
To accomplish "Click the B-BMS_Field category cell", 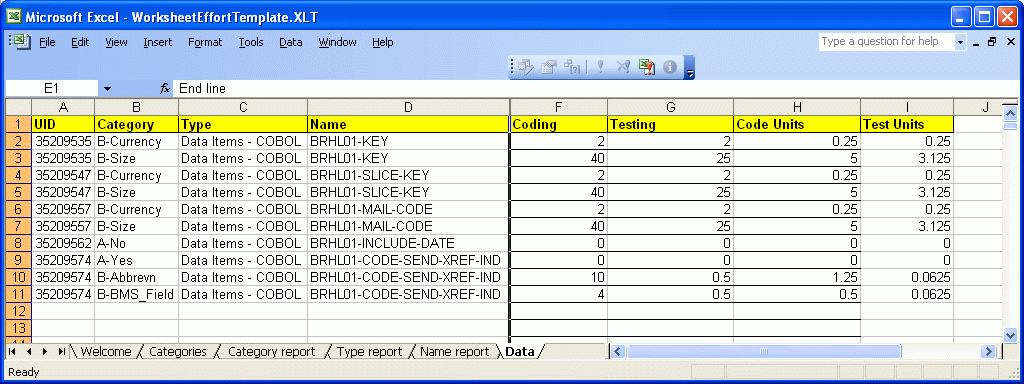I will point(136,294).
